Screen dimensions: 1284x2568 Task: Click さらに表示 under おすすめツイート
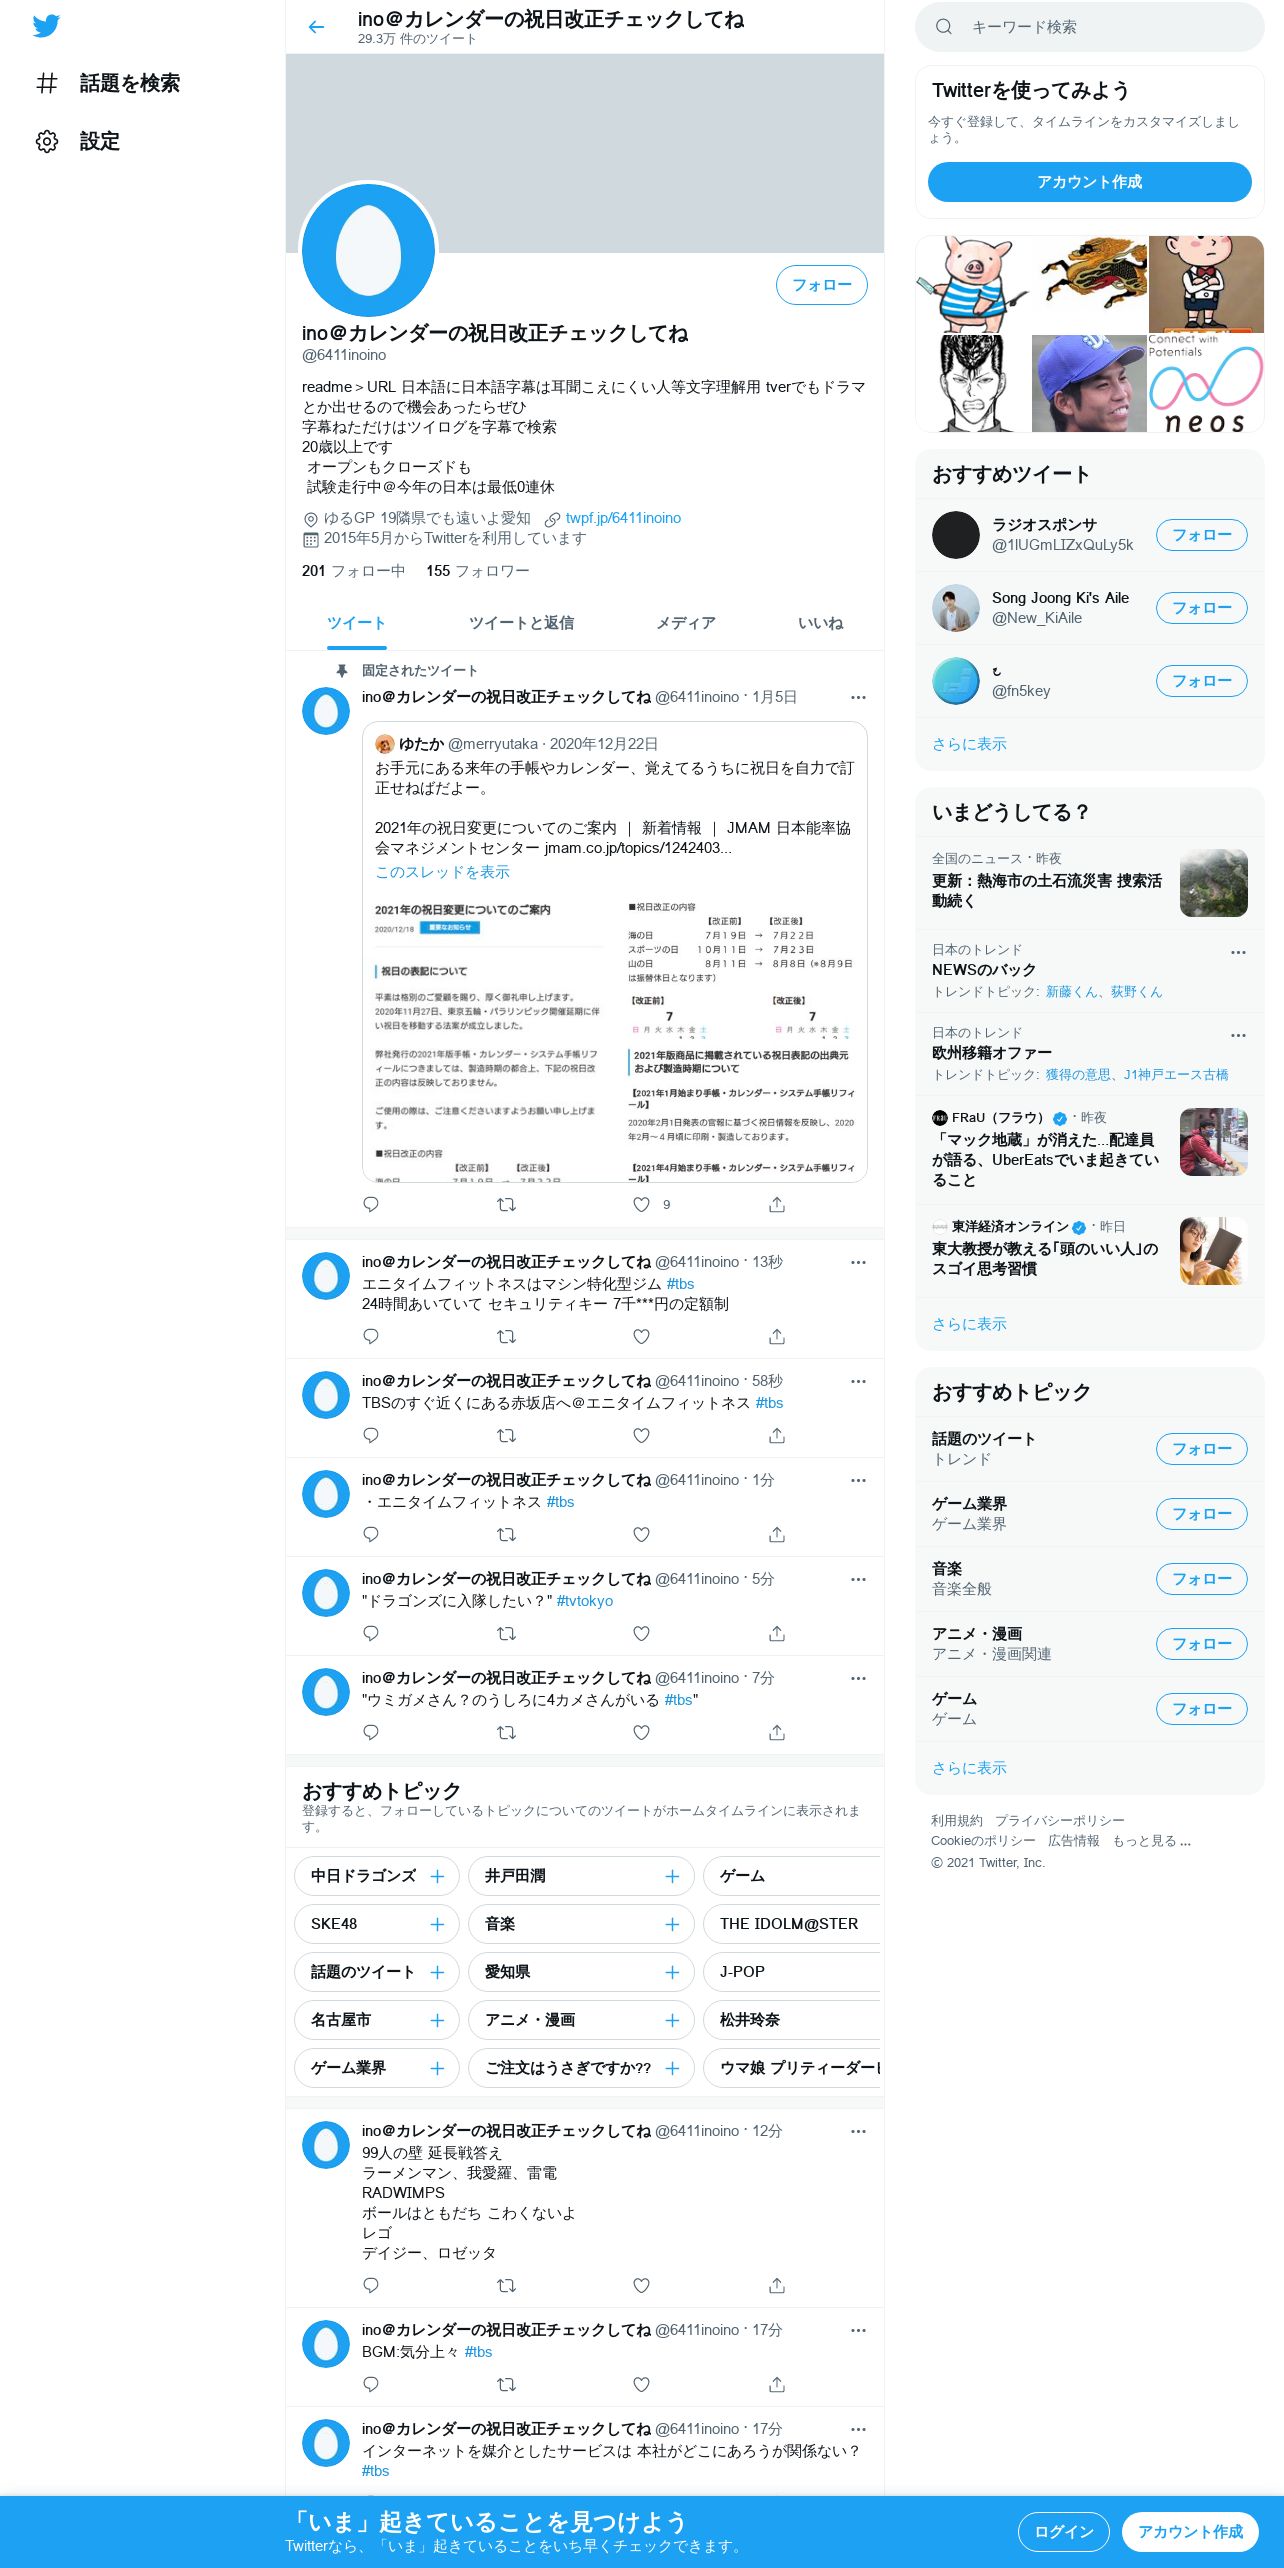[x=969, y=744]
